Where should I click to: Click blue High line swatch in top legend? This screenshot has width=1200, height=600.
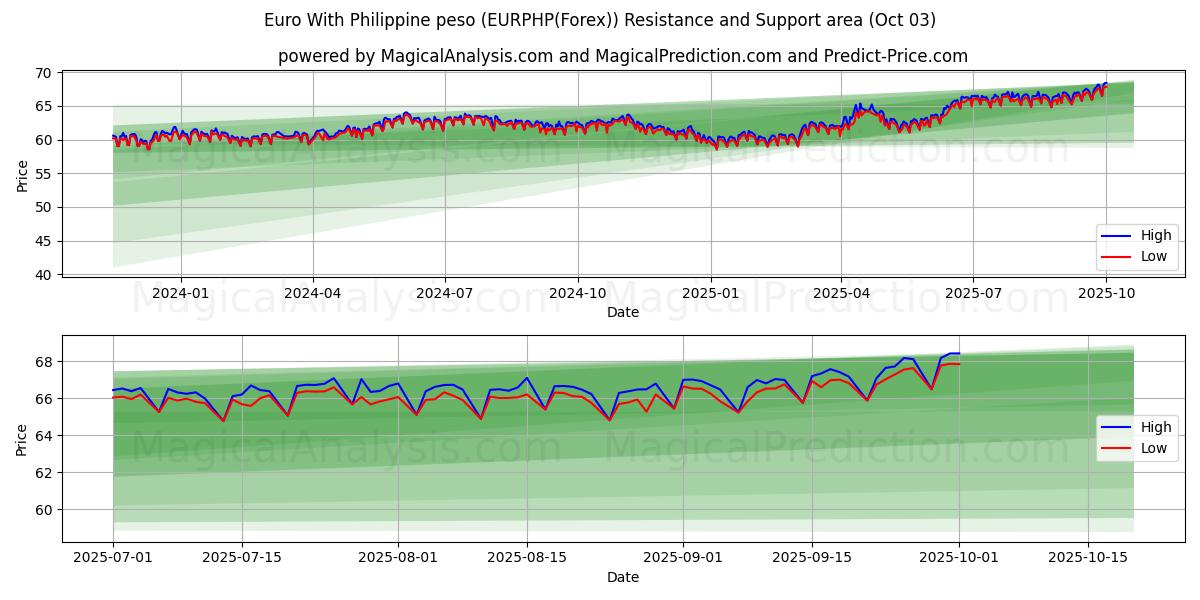click(x=1115, y=236)
